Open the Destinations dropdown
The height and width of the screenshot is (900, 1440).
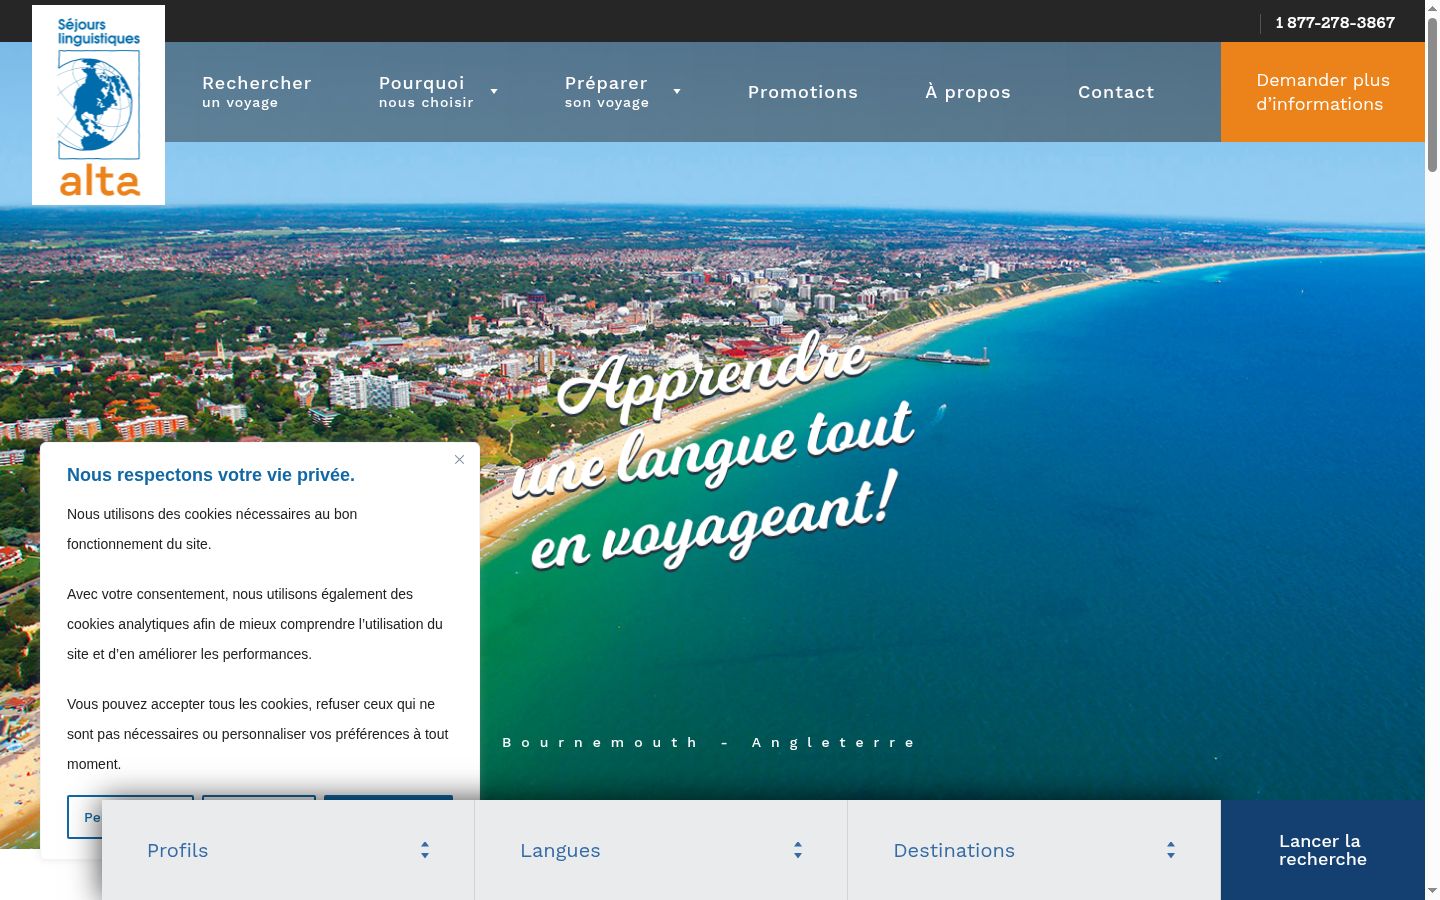pos(1034,850)
